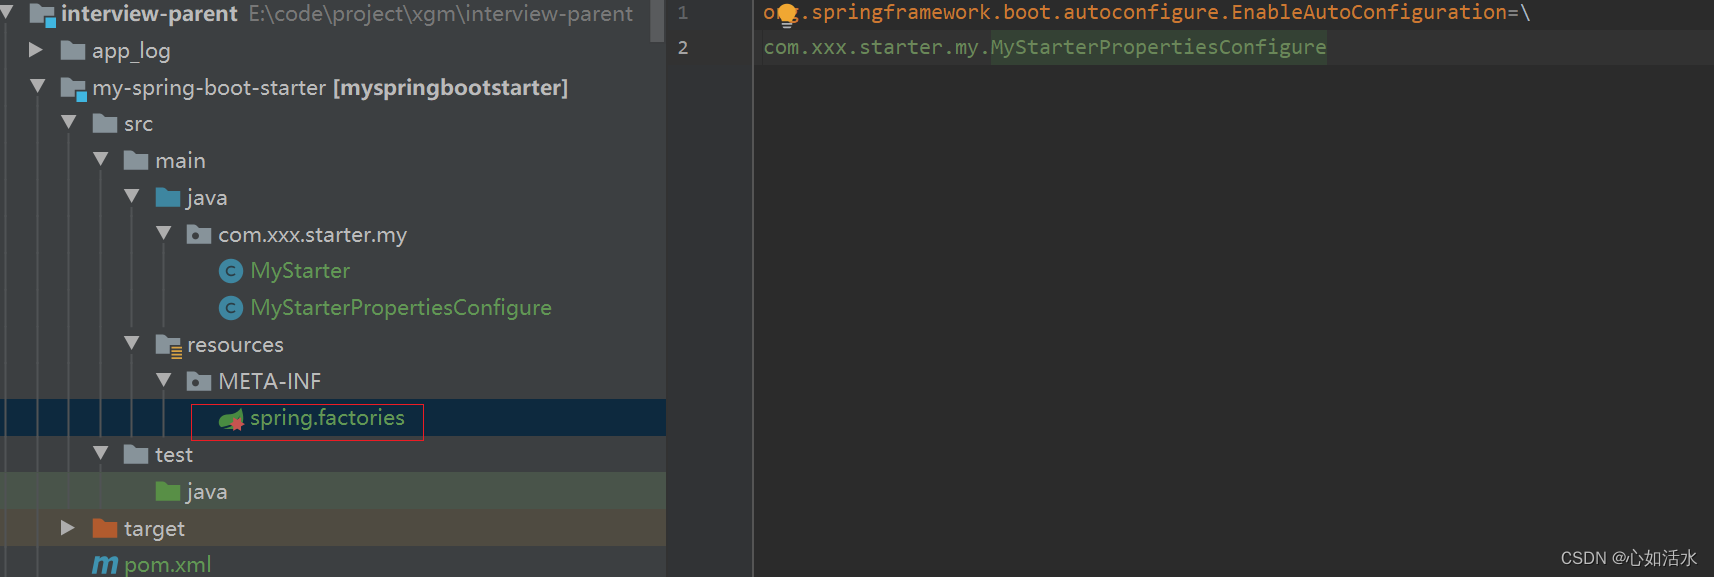Collapse the my-spring-boot-starter module node
This screenshot has width=1714, height=577.
pyautogui.click(x=37, y=86)
